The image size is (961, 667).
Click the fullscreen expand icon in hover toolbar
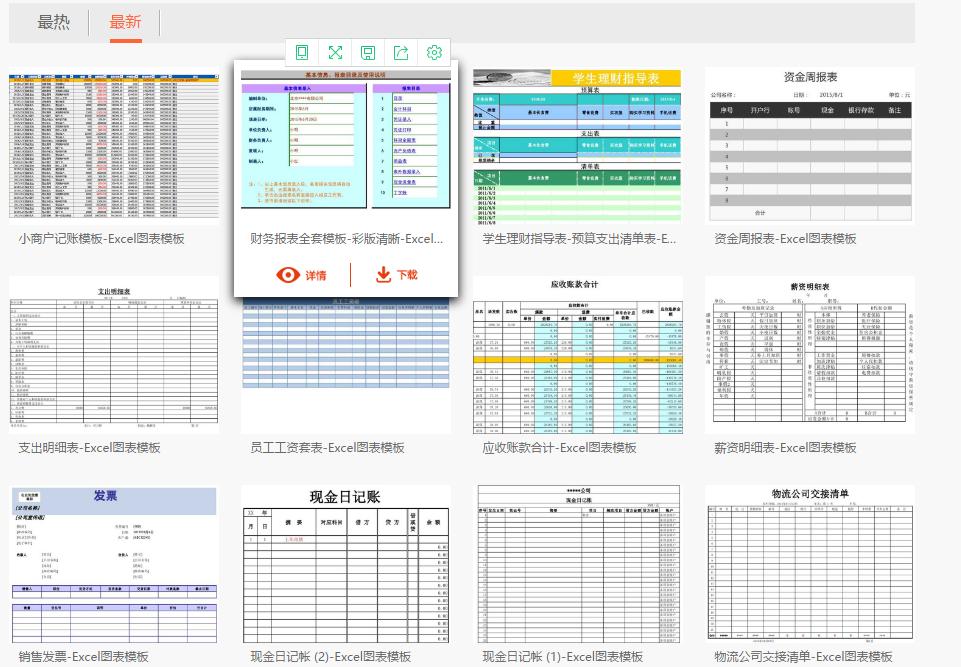click(336, 52)
